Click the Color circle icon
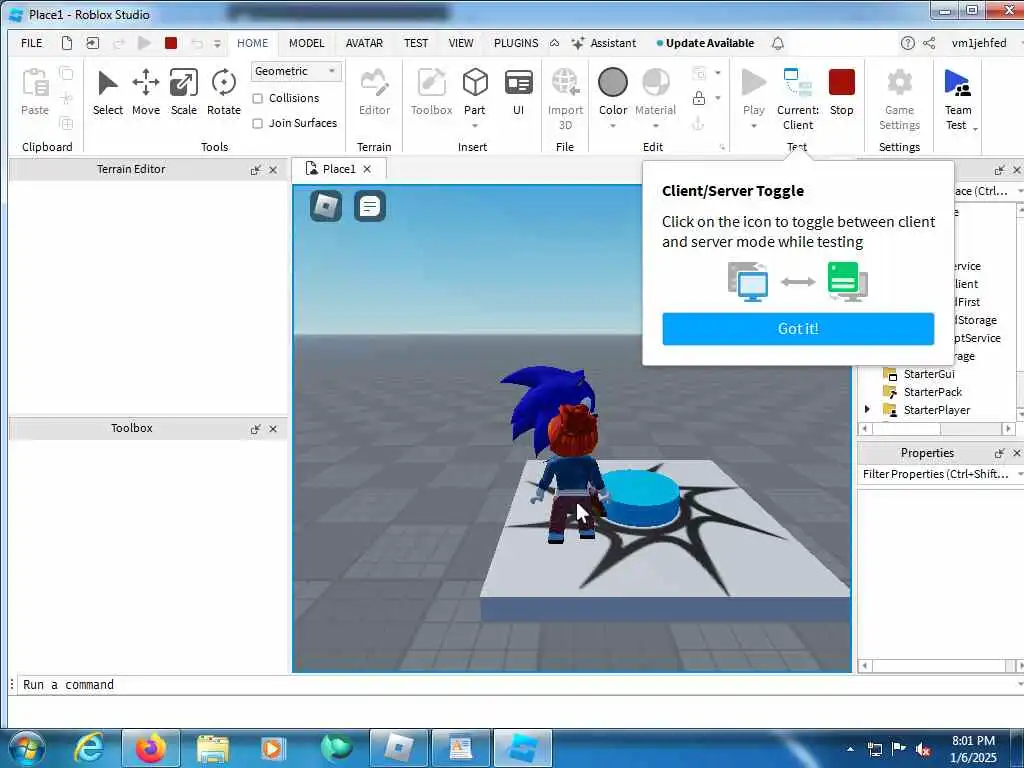This screenshot has height=768, width=1024. click(x=613, y=83)
